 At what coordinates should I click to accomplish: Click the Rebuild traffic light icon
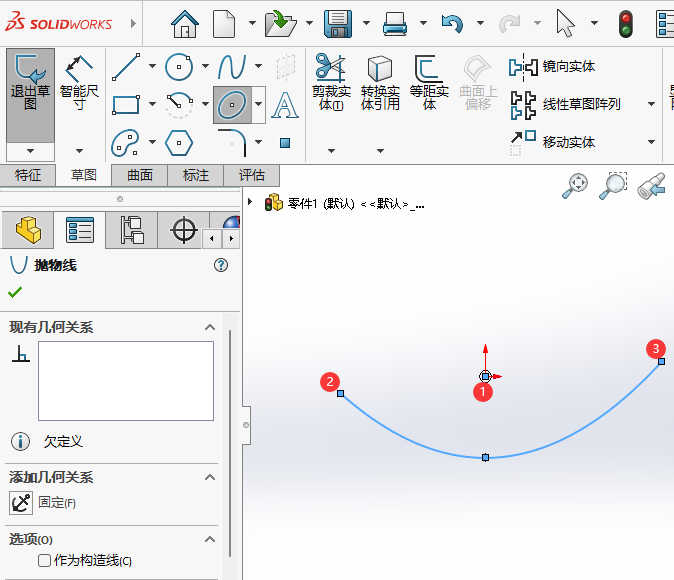tap(626, 24)
